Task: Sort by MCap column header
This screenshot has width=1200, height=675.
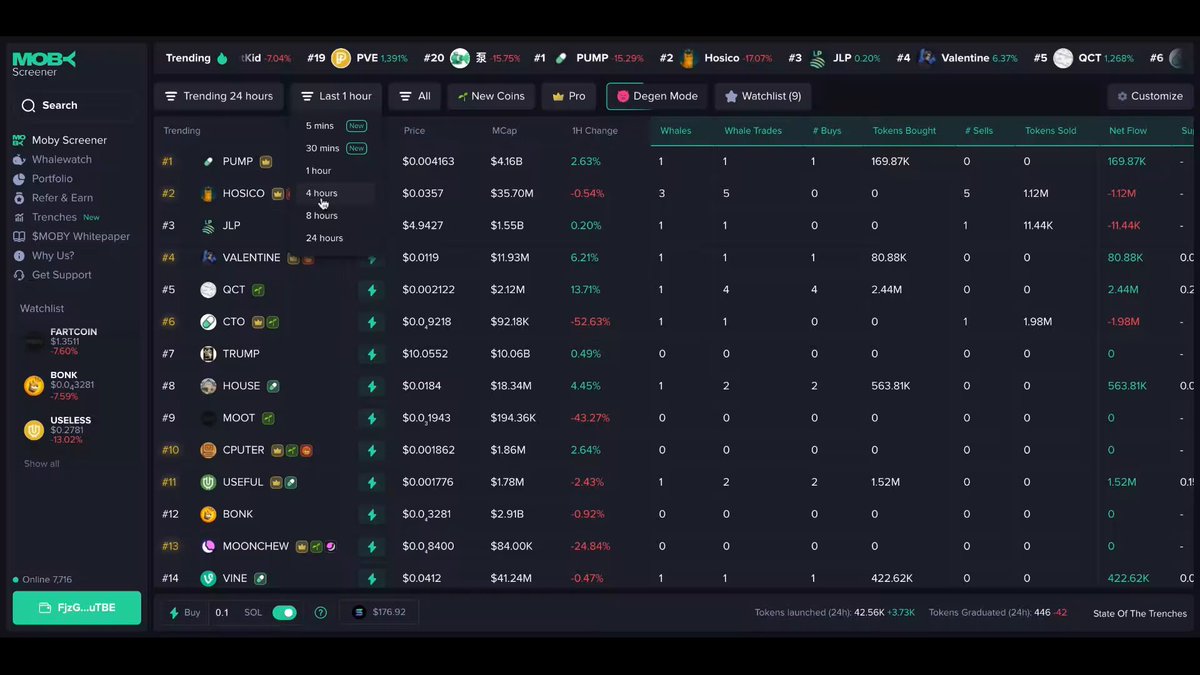Action: (x=504, y=131)
